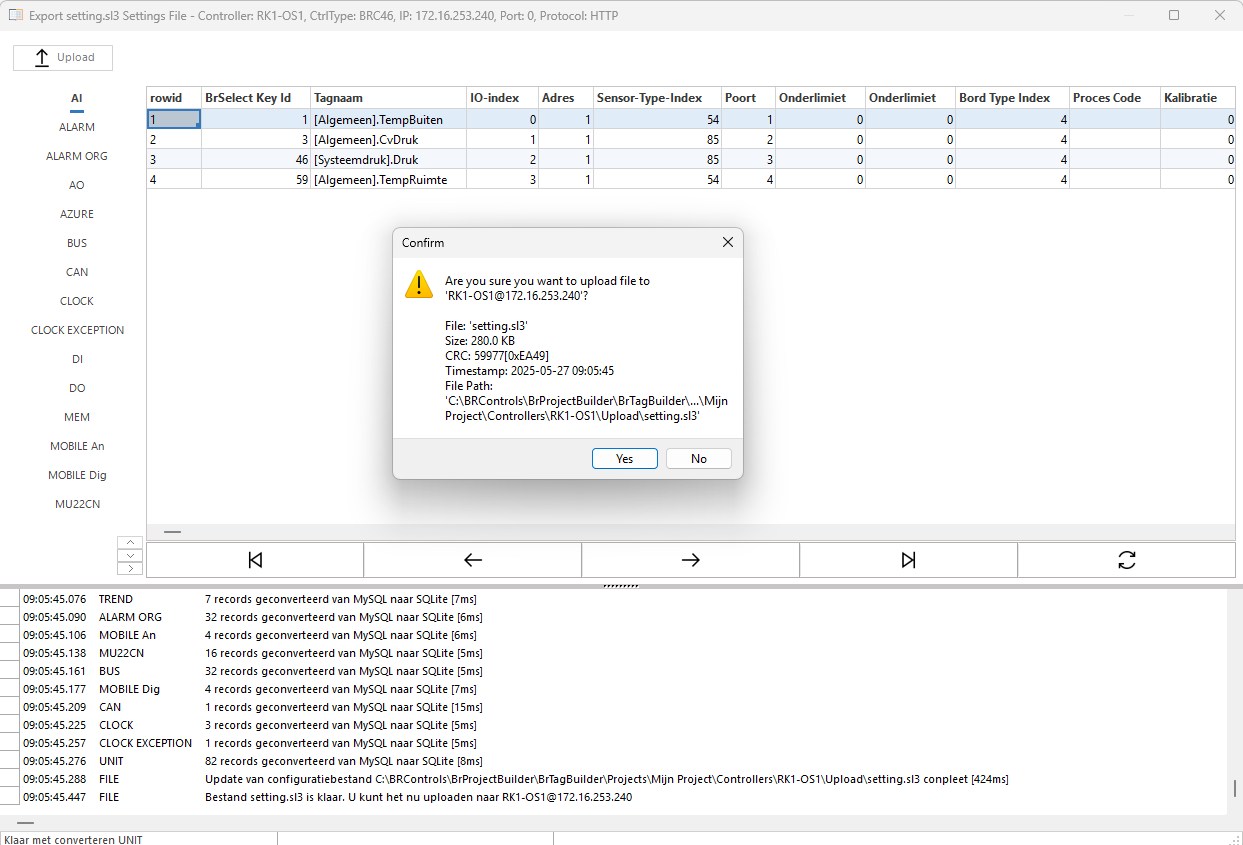Click the Upload button with arrow icon

pos(63,58)
